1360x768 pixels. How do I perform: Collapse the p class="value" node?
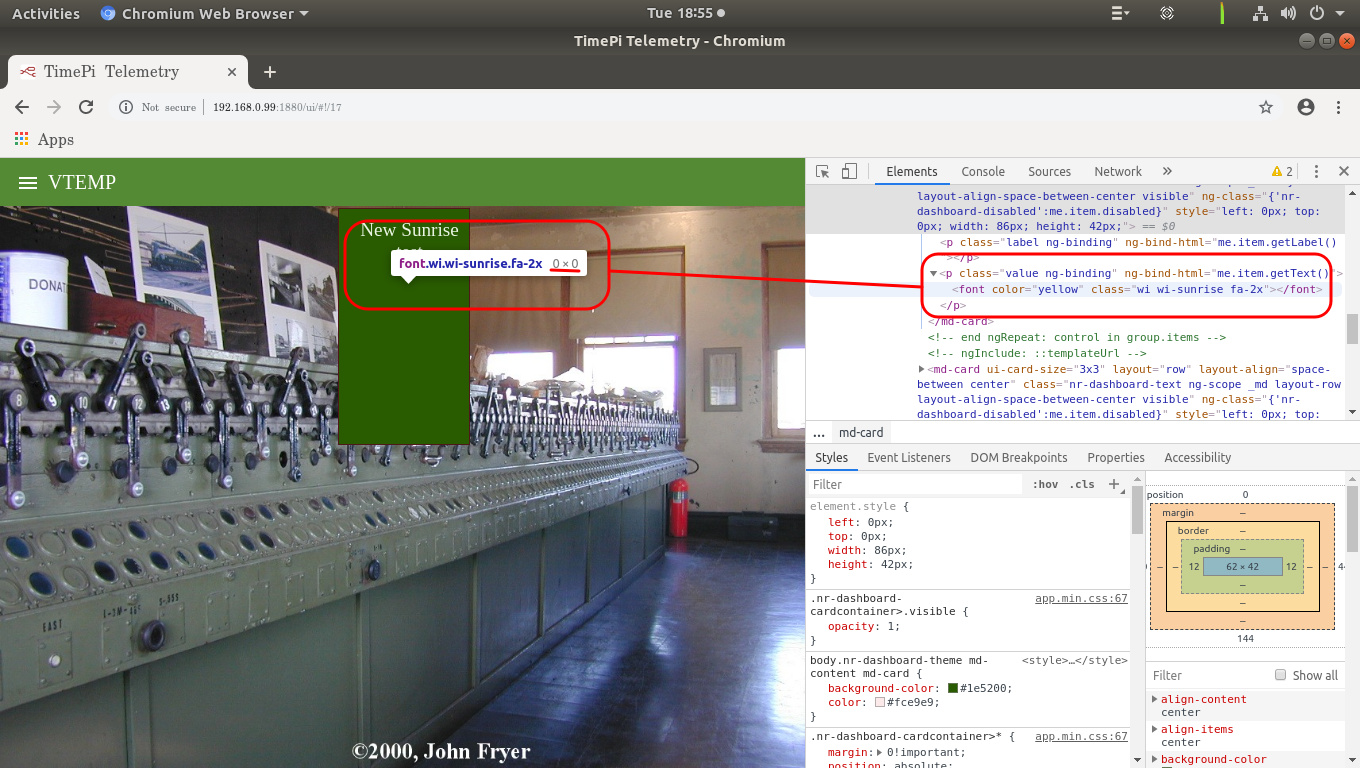pos(934,274)
